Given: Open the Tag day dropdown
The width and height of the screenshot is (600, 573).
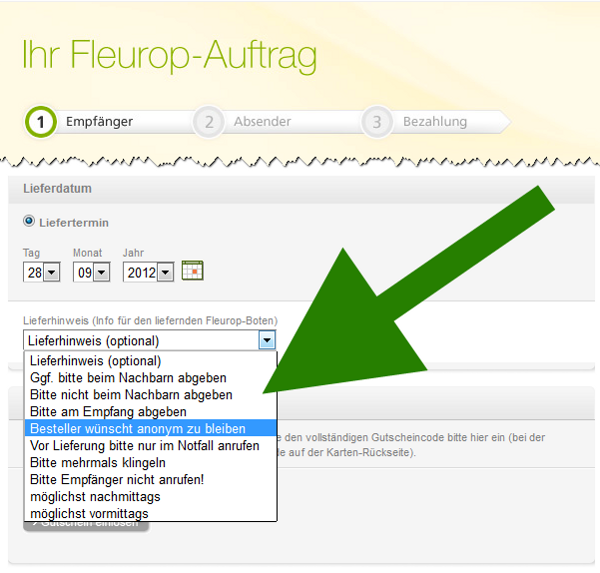Looking at the screenshot, I should [41, 272].
